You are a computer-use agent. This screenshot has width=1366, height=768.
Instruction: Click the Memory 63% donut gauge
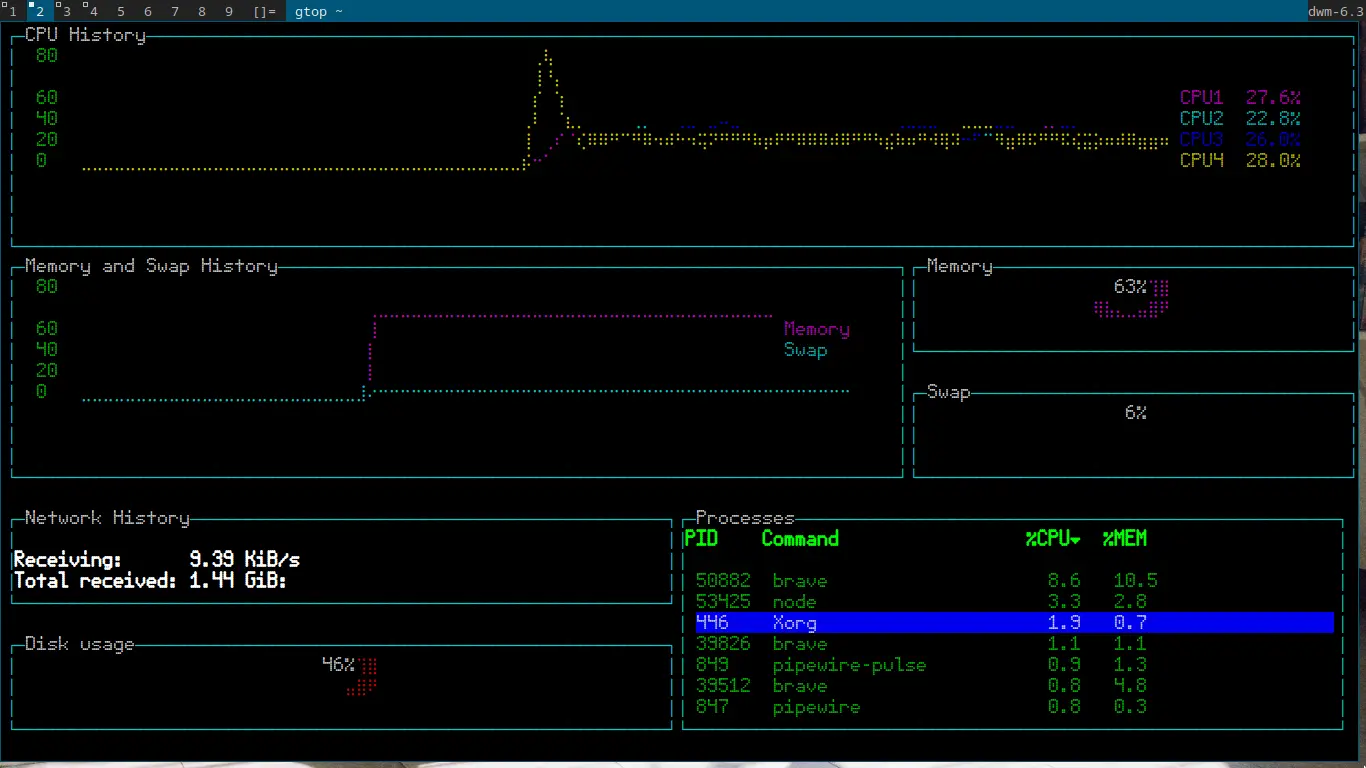click(1134, 299)
